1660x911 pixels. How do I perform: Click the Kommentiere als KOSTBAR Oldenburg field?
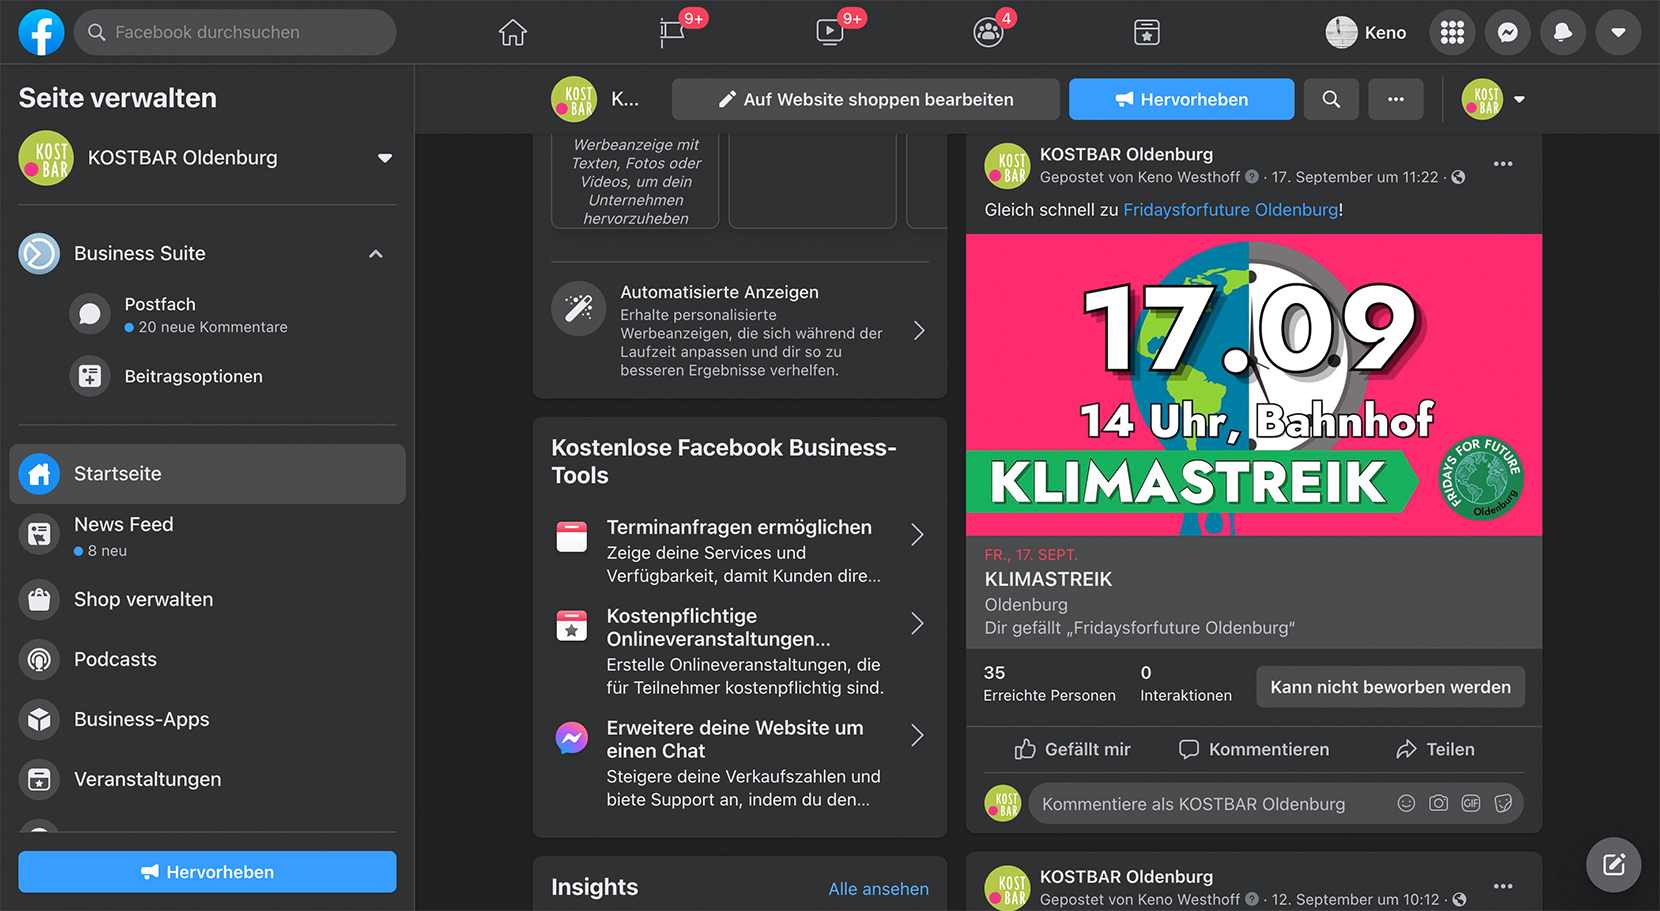(1193, 803)
